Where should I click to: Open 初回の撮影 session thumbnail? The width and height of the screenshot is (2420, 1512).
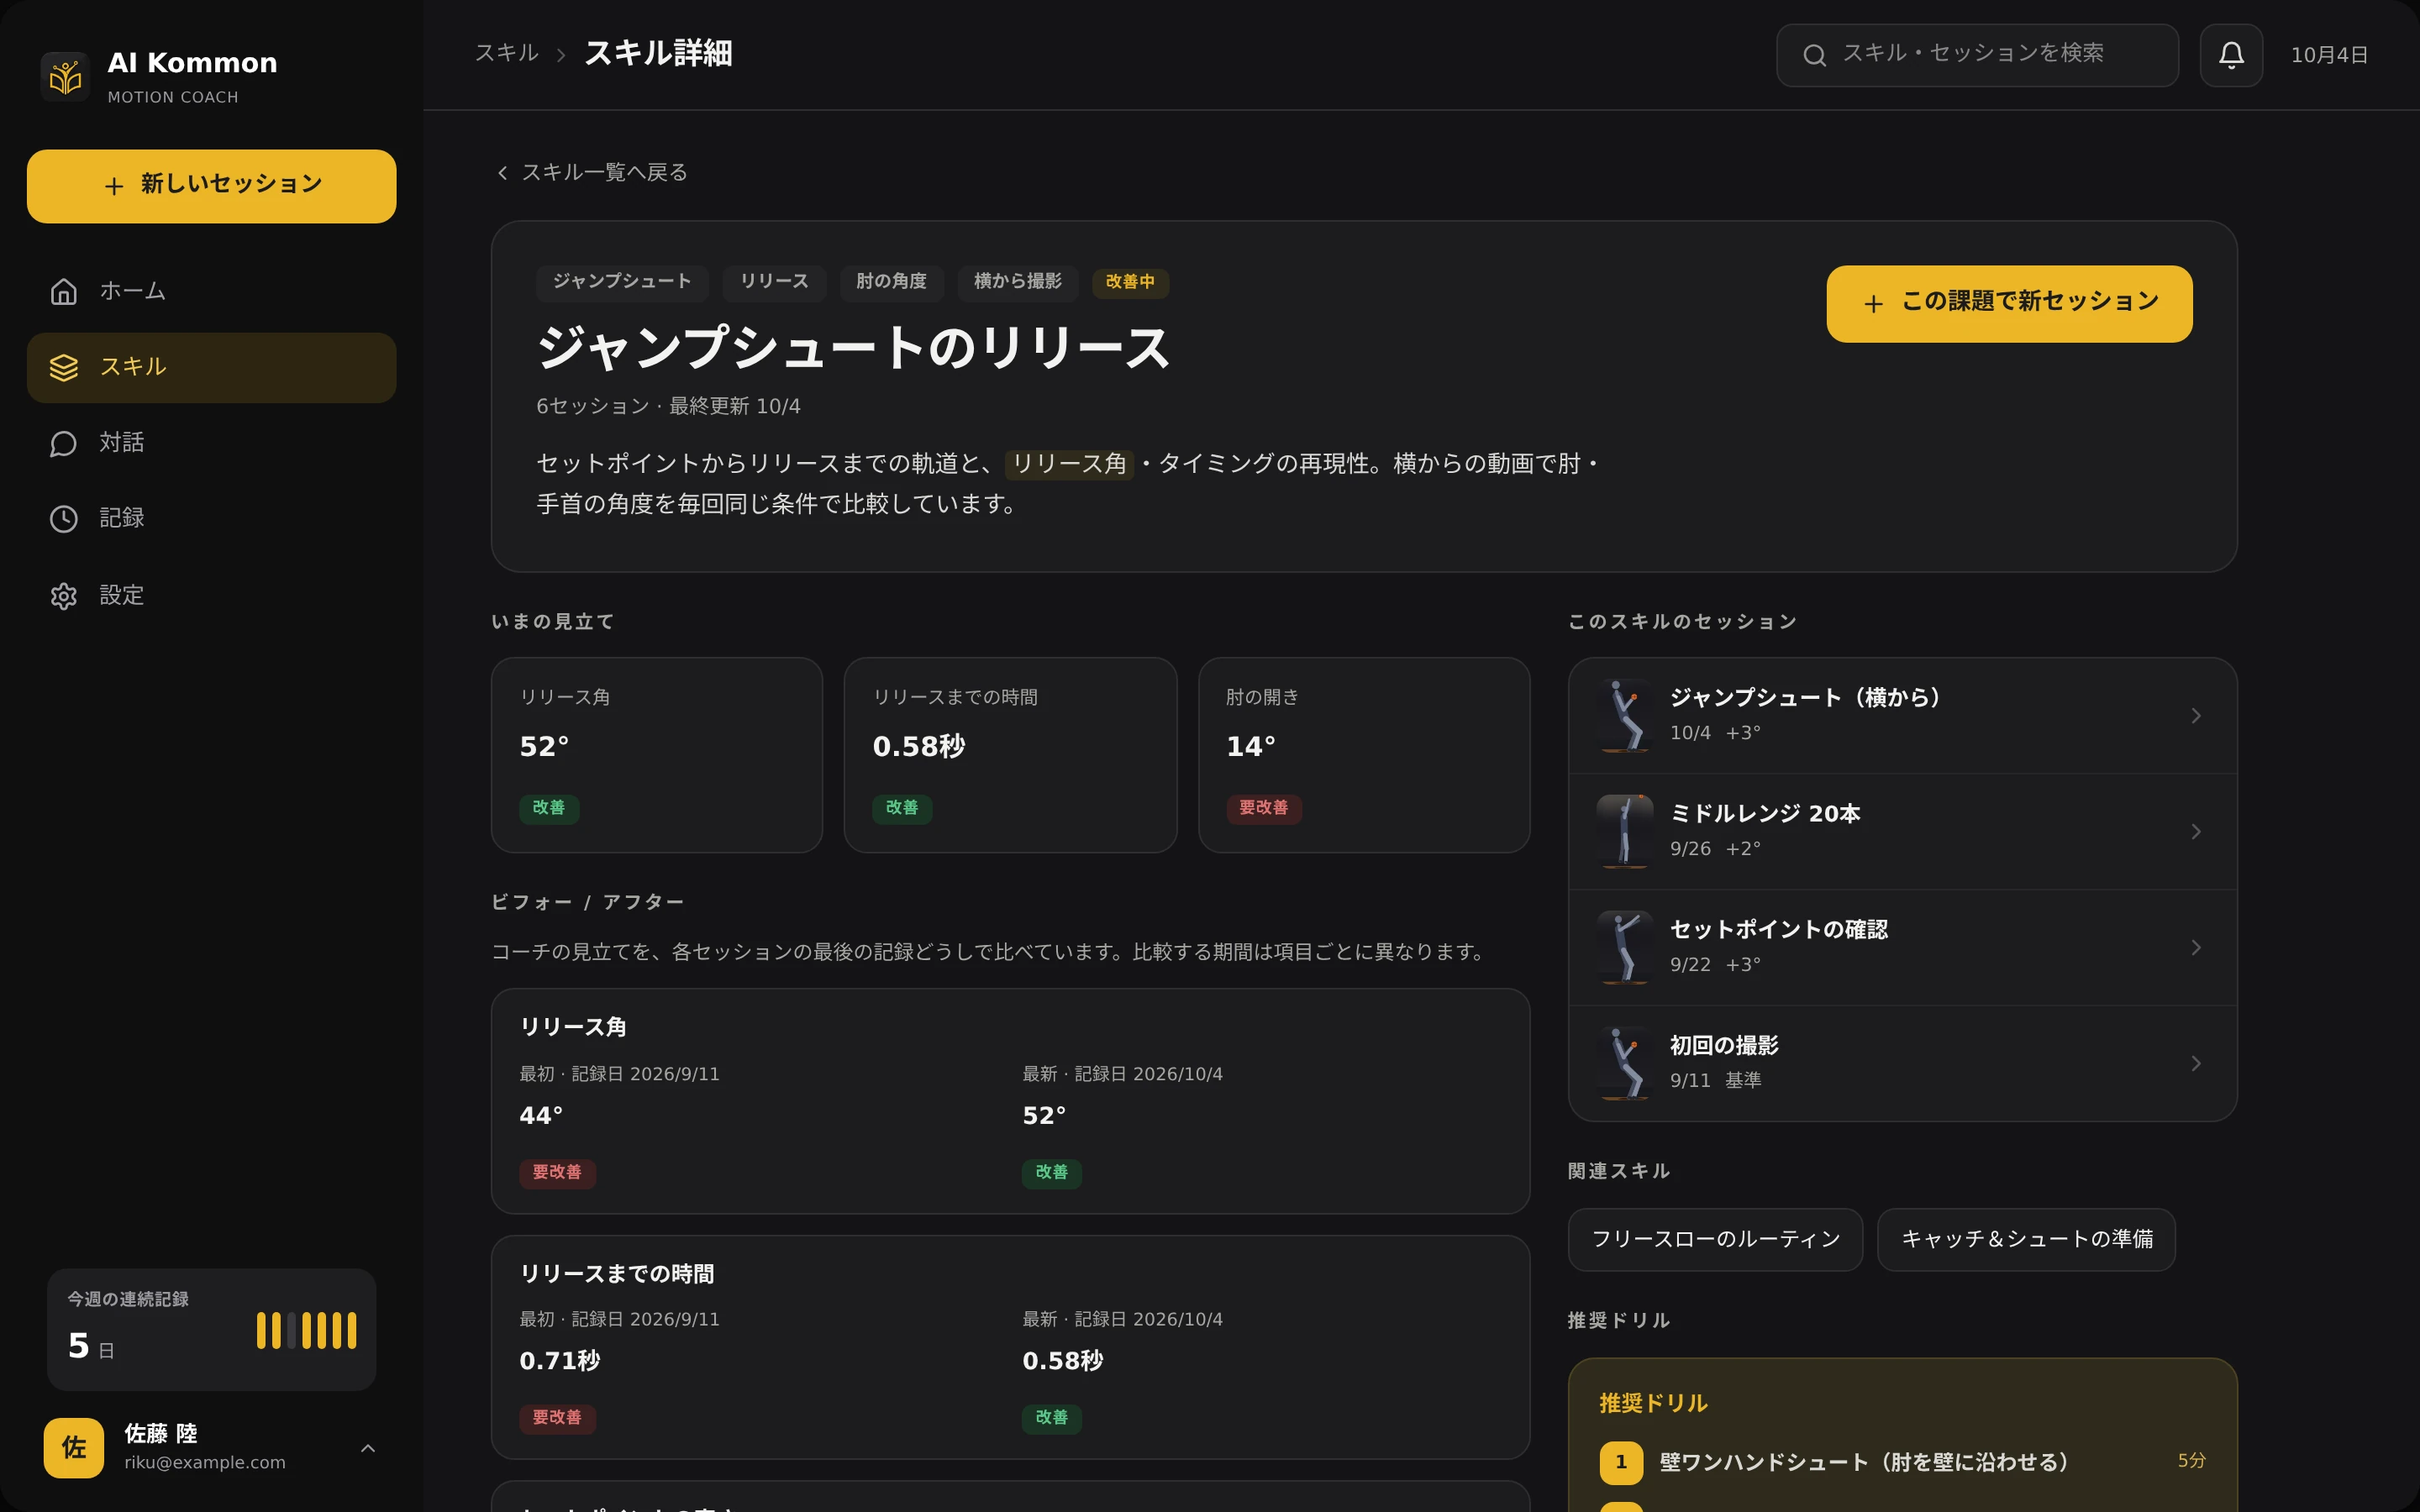[1624, 1064]
